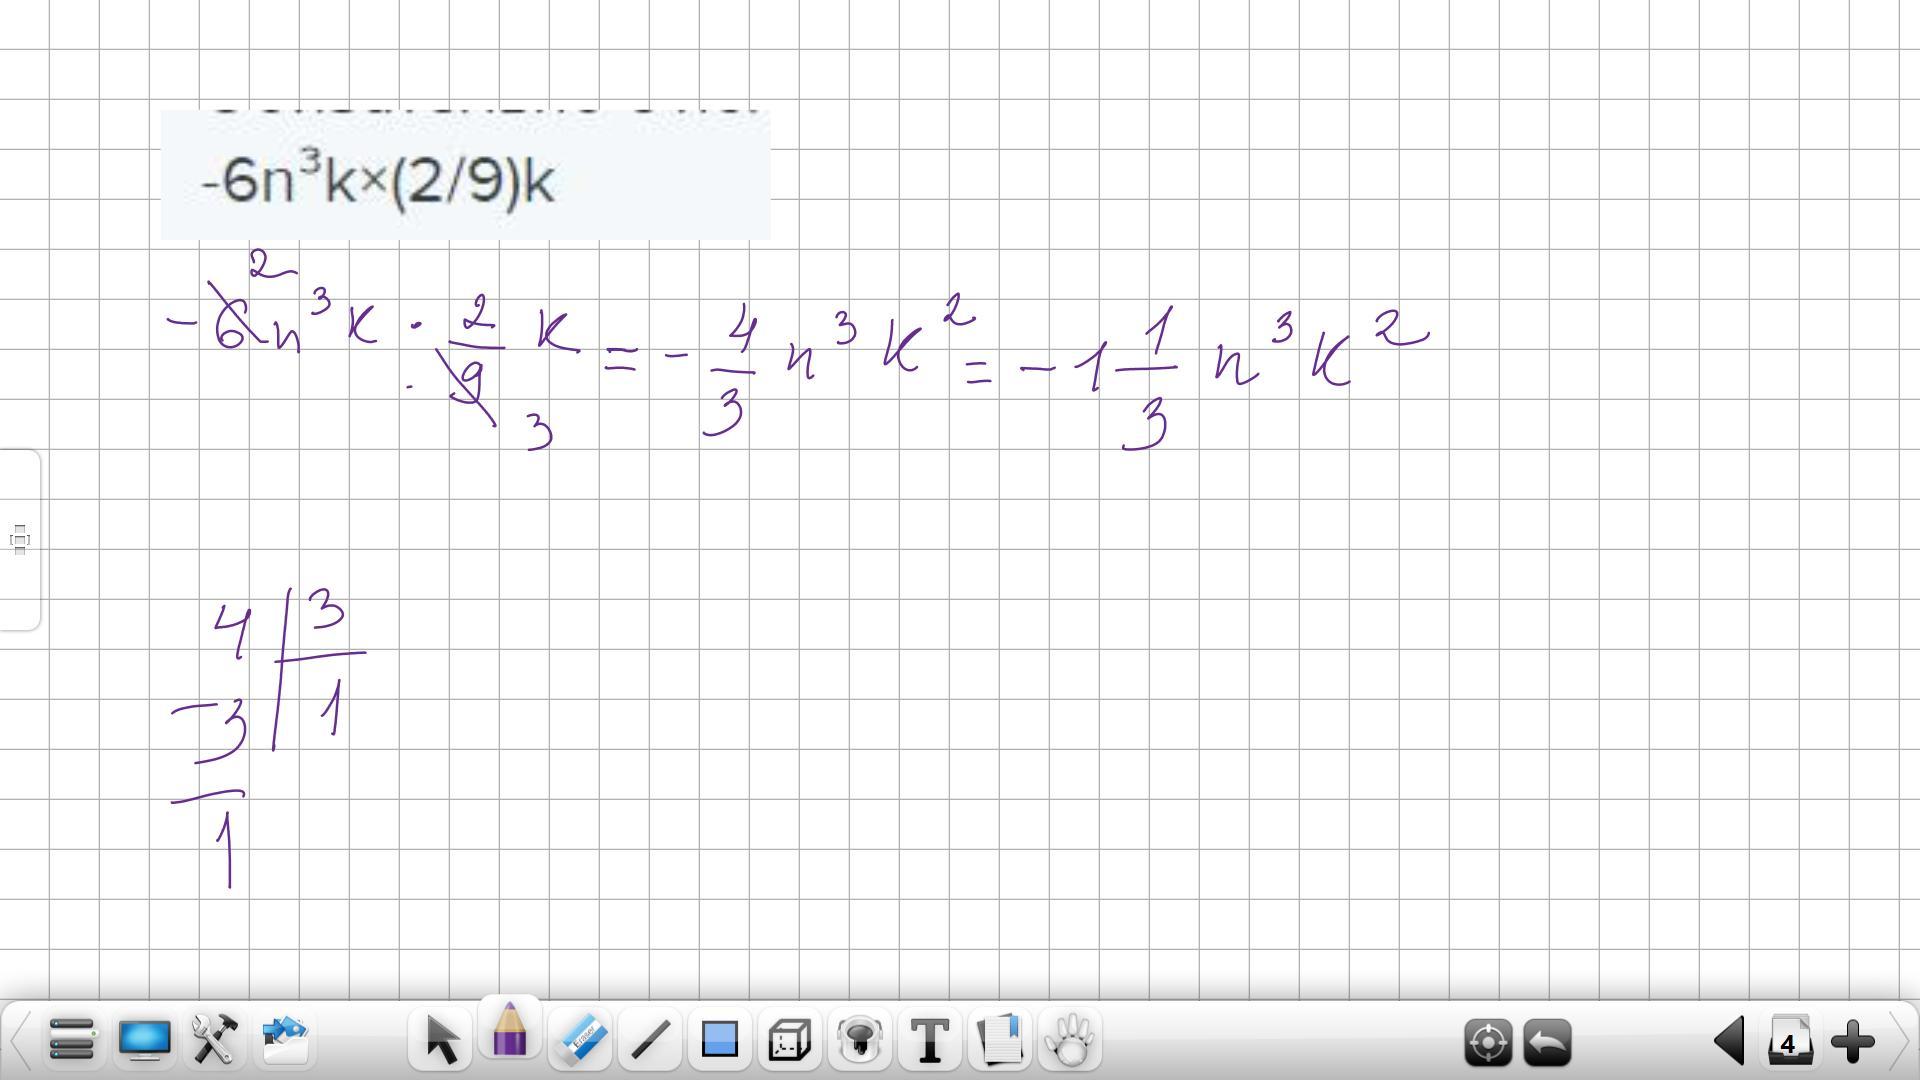Select the Text tool

click(930, 1041)
